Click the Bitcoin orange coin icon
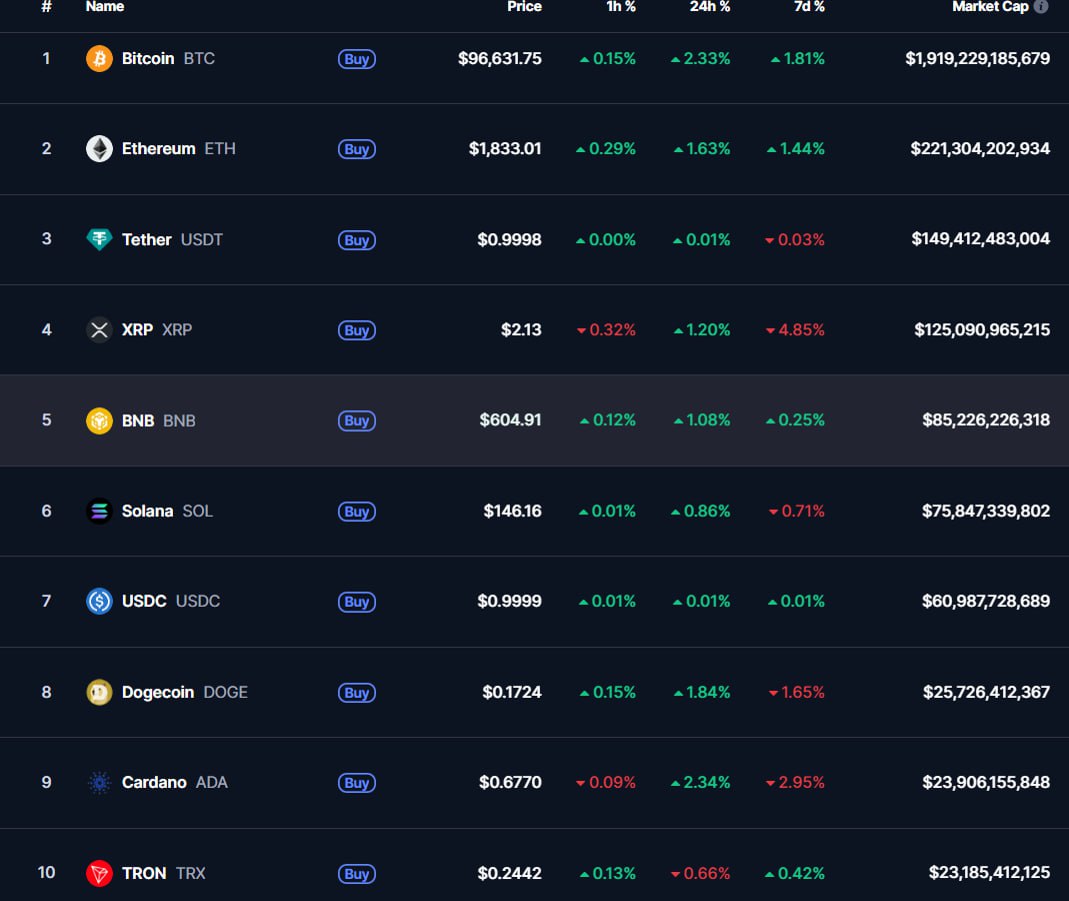The image size is (1069, 901). point(99,58)
